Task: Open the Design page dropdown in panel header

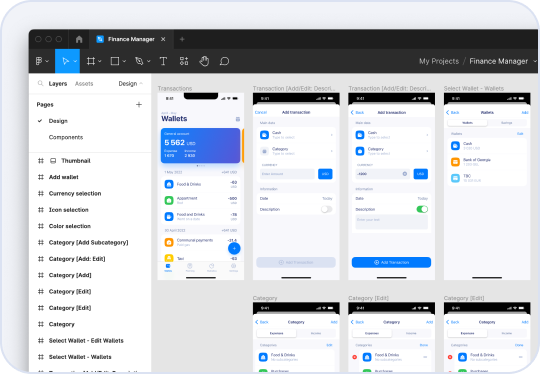Action: point(131,84)
